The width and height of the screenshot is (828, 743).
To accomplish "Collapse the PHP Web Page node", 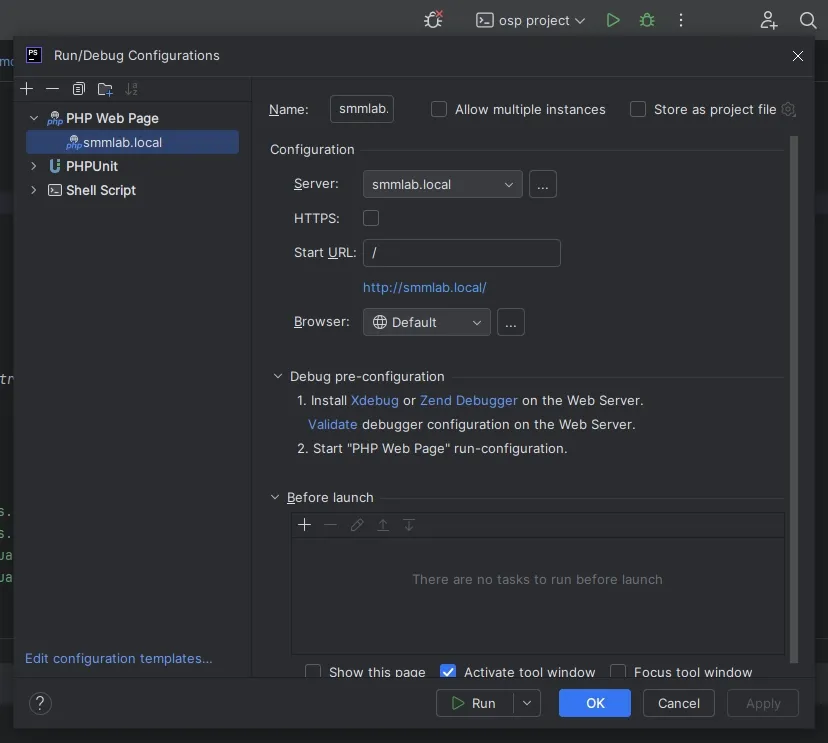I will [x=34, y=118].
